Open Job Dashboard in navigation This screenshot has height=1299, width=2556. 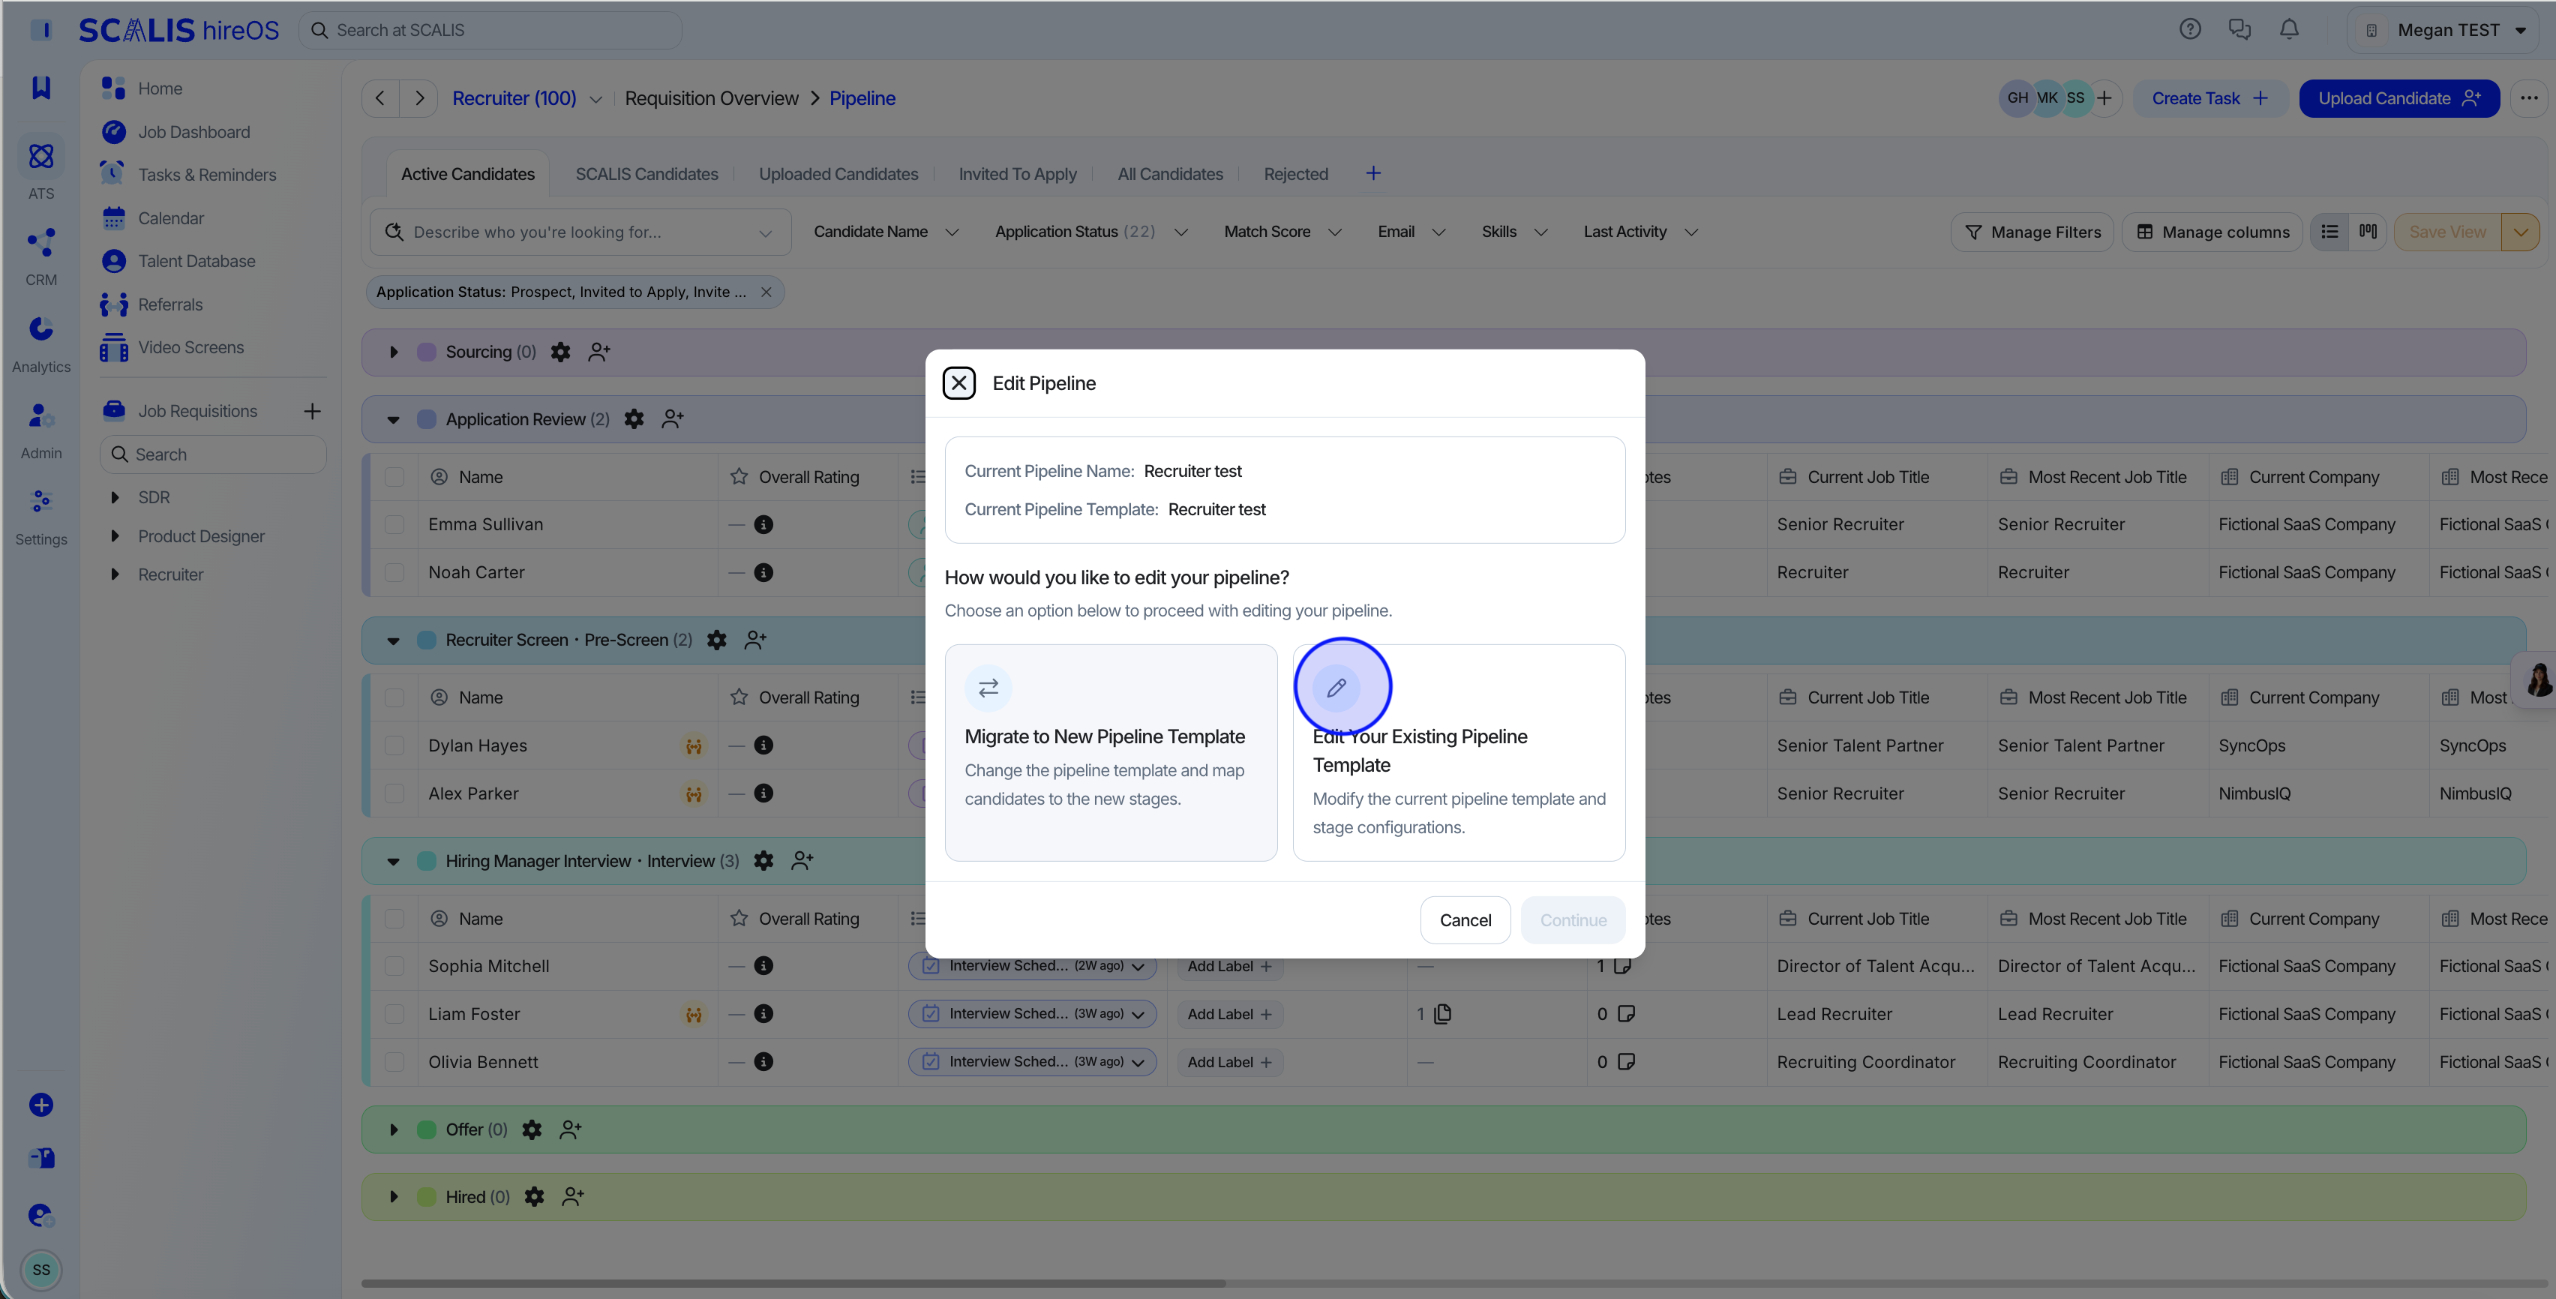(194, 132)
